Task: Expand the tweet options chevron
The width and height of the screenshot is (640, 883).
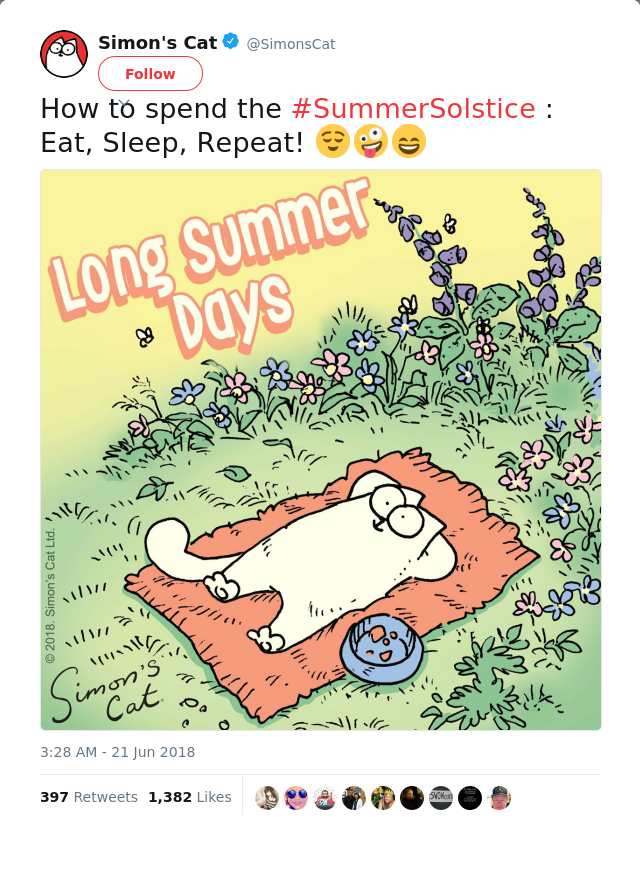Action: click(x=124, y=104)
